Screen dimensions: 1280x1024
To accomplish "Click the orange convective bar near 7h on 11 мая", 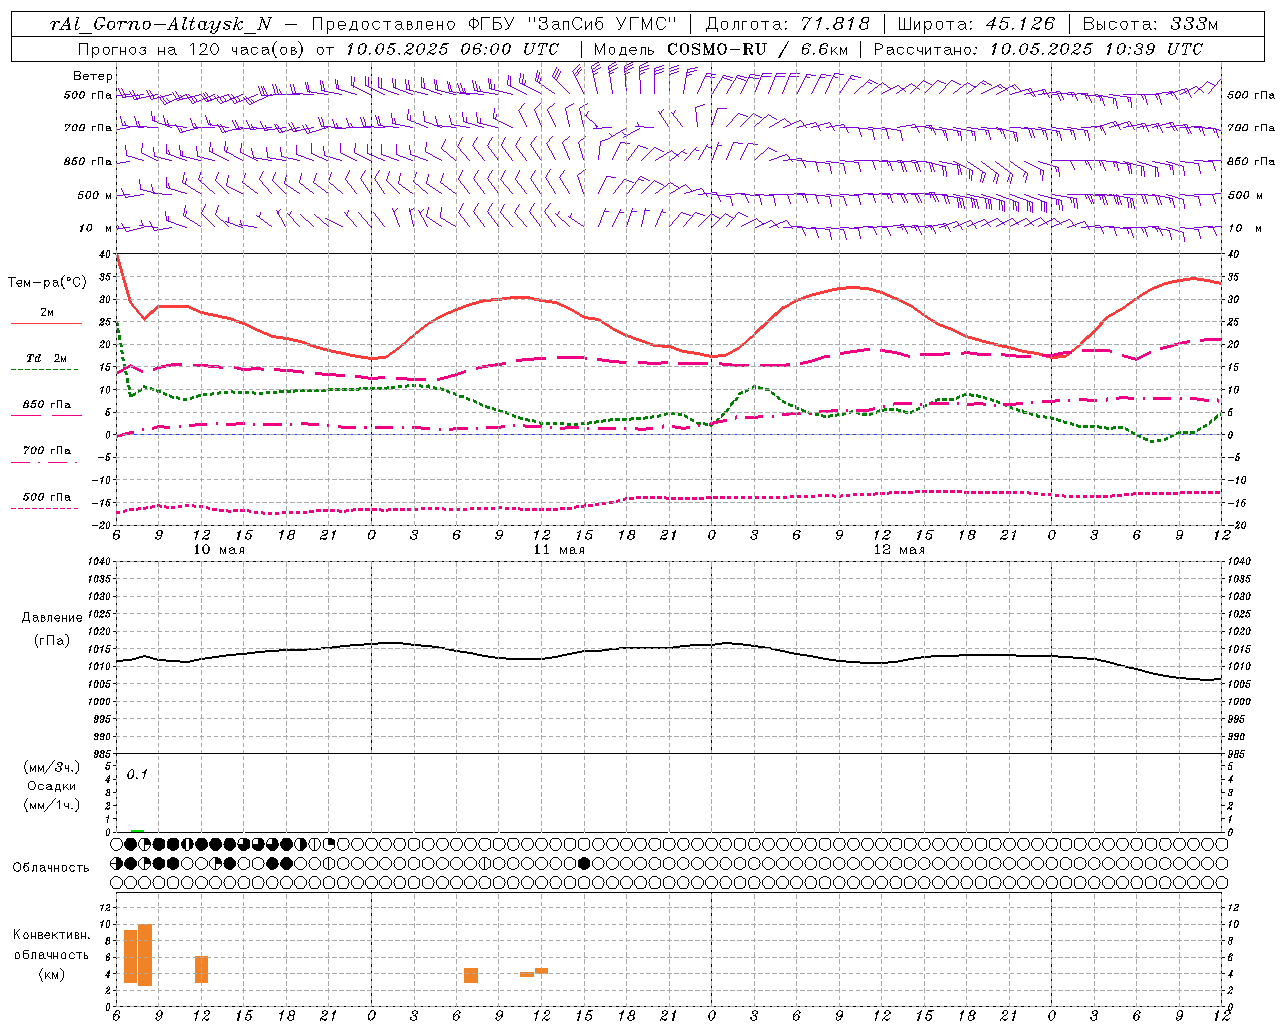I will pyautogui.click(x=471, y=975).
